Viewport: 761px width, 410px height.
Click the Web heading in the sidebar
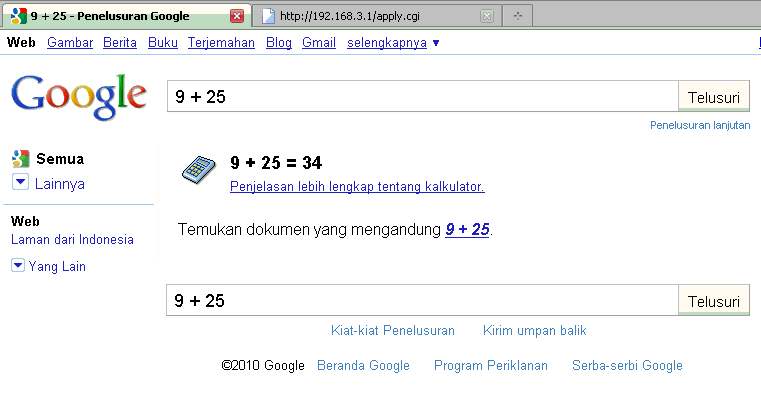click(25, 221)
